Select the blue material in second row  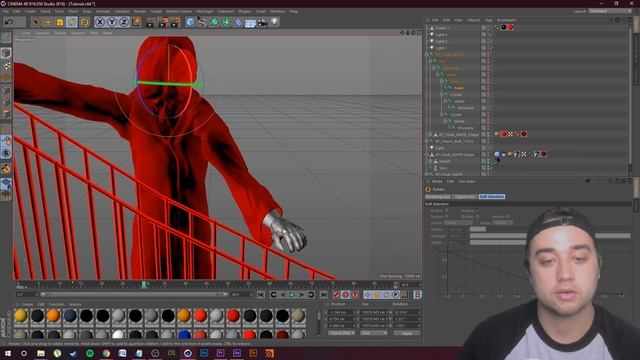tap(184, 335)
